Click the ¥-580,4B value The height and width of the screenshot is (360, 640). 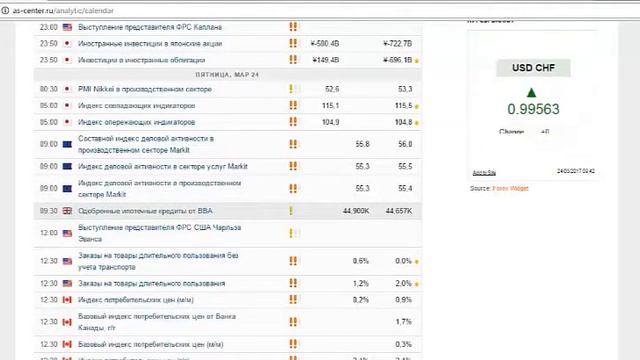coord(324,44)
